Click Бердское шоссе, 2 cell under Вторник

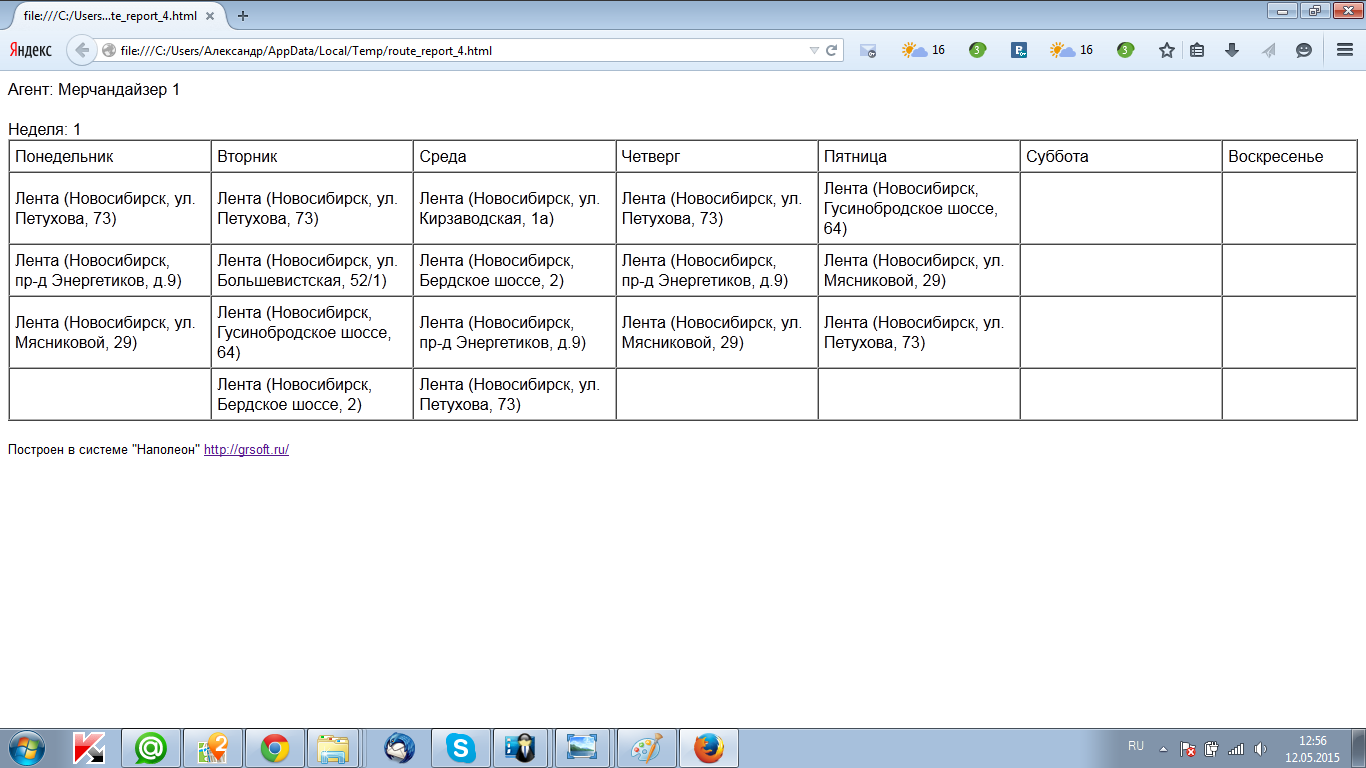tap(312, 394)
